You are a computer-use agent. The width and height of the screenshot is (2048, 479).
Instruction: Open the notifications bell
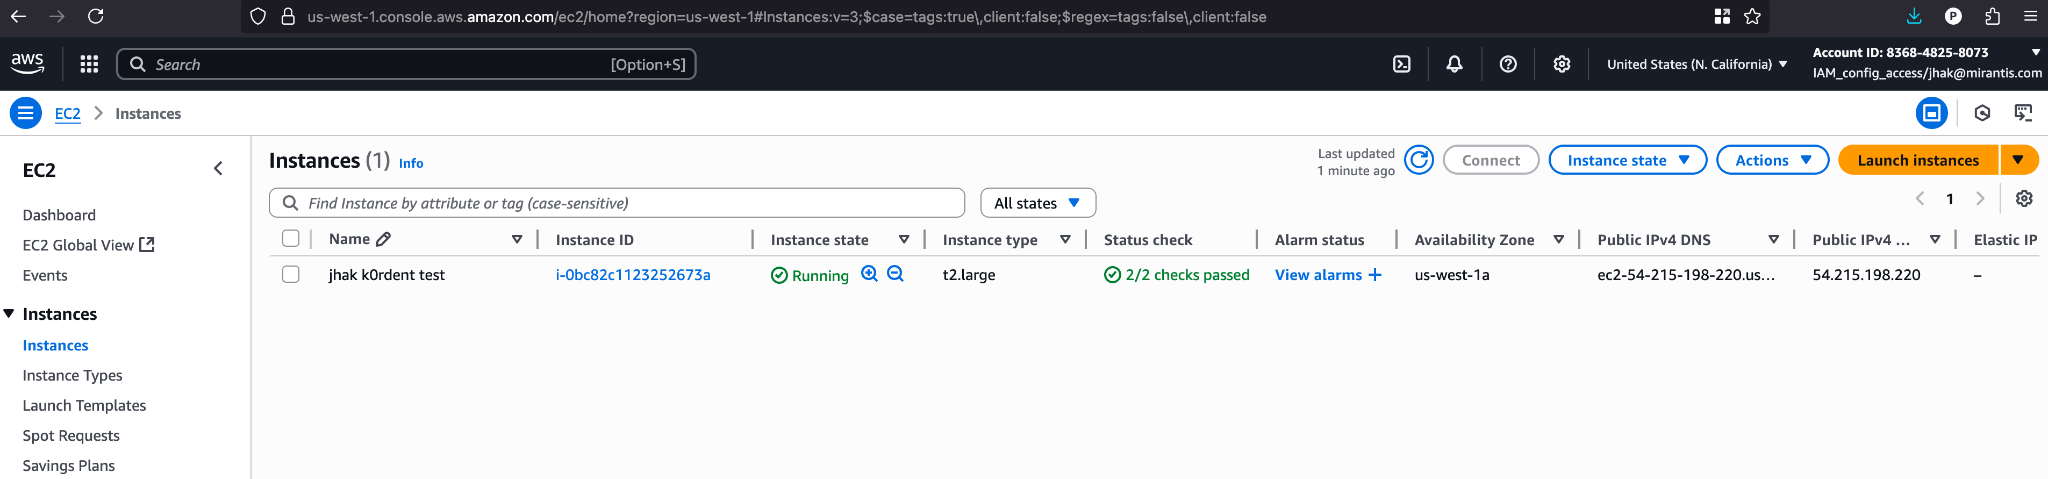1454,64
